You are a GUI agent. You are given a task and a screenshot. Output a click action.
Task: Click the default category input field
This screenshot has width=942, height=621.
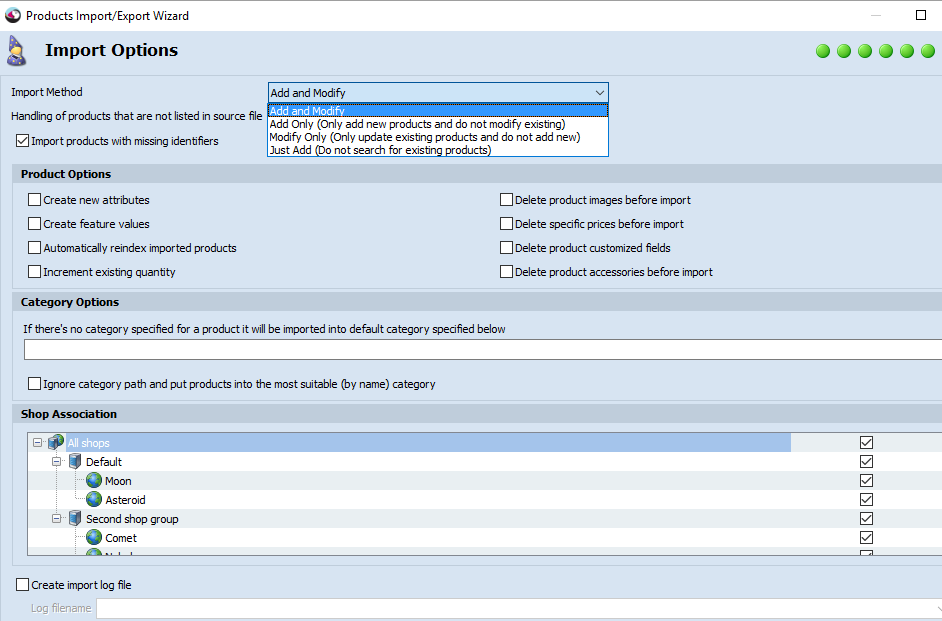(x=483, y=350)
